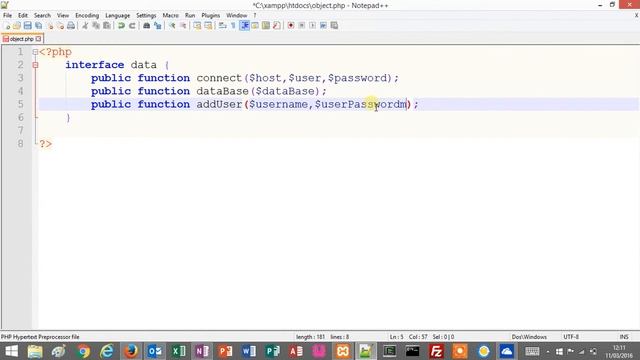Collapse the interface data fold marker
This screenshot has width=640, height=360.
tap(35, 65)
